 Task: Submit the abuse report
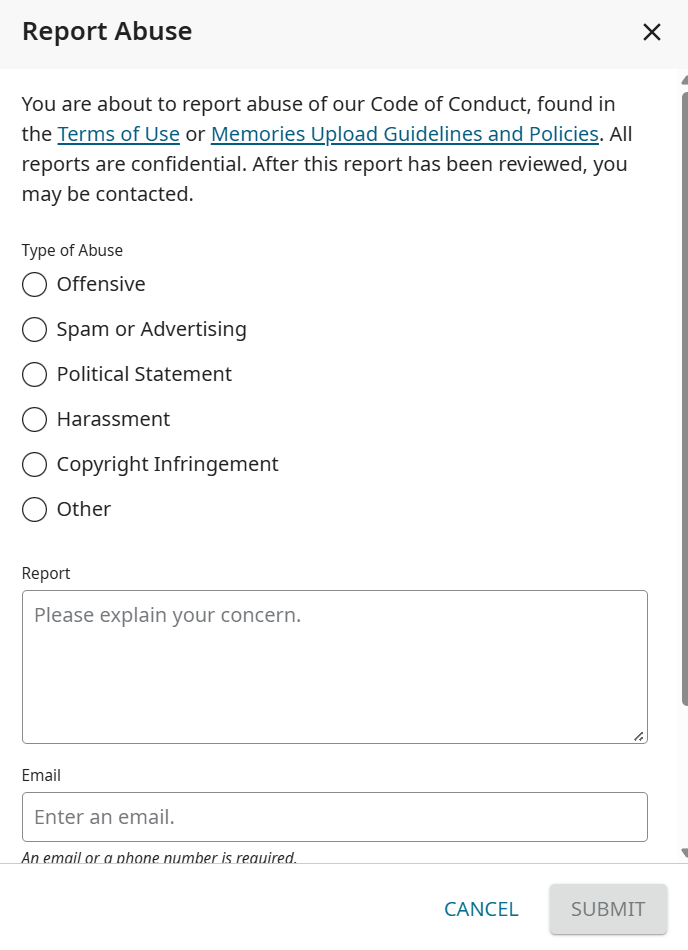(x=608, y=909)
